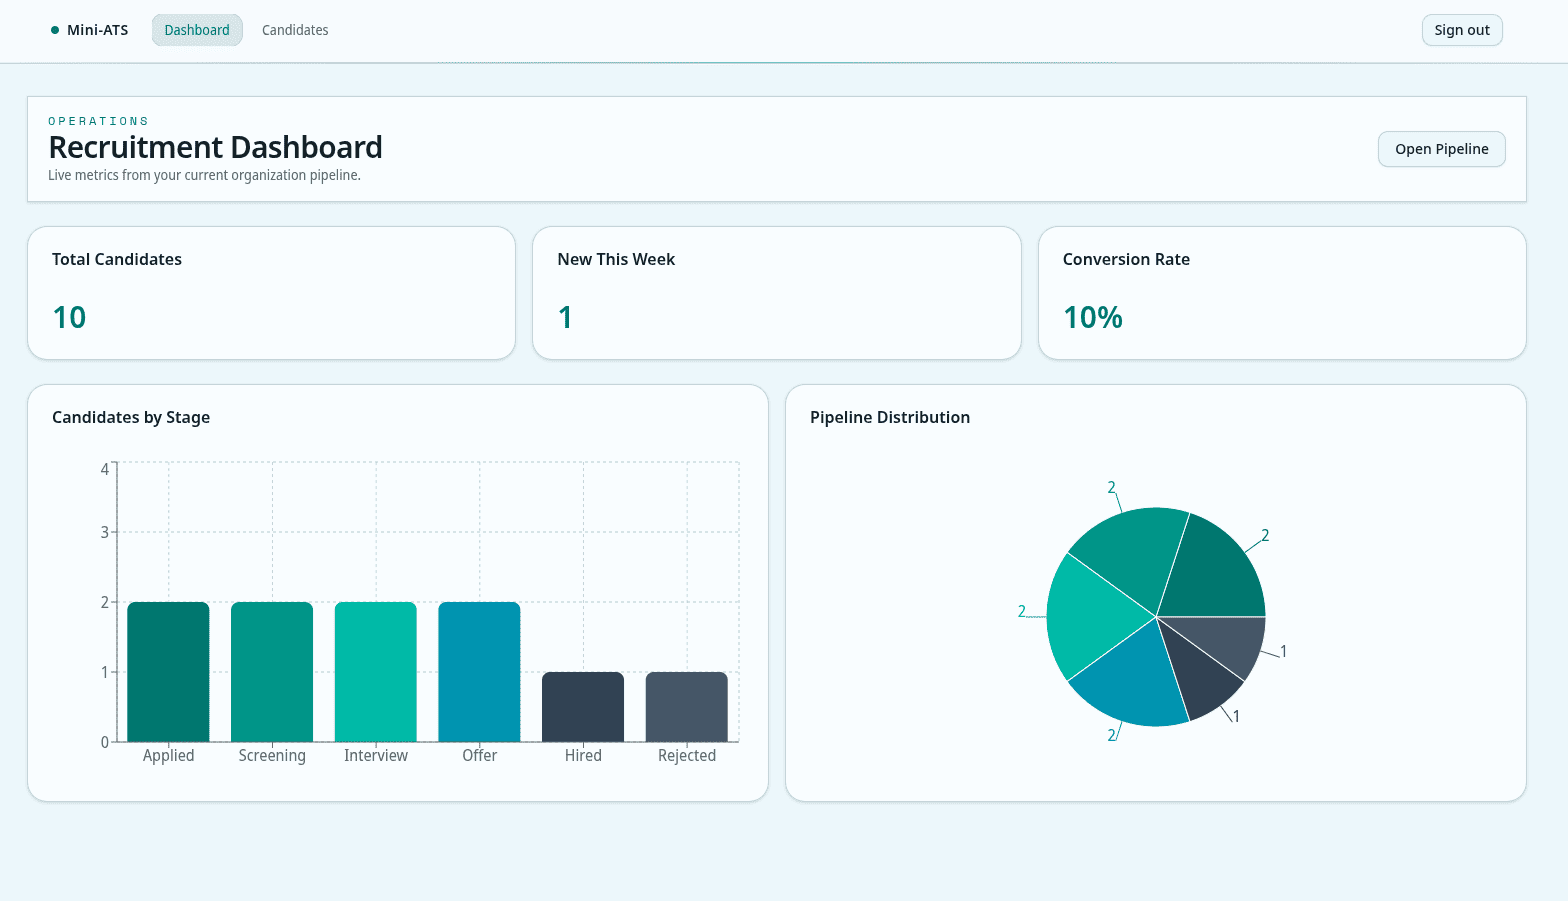Viewport: 1568px width, 901px height.
Task: Click the Open Pipeline button
Action: point(1441,149)
